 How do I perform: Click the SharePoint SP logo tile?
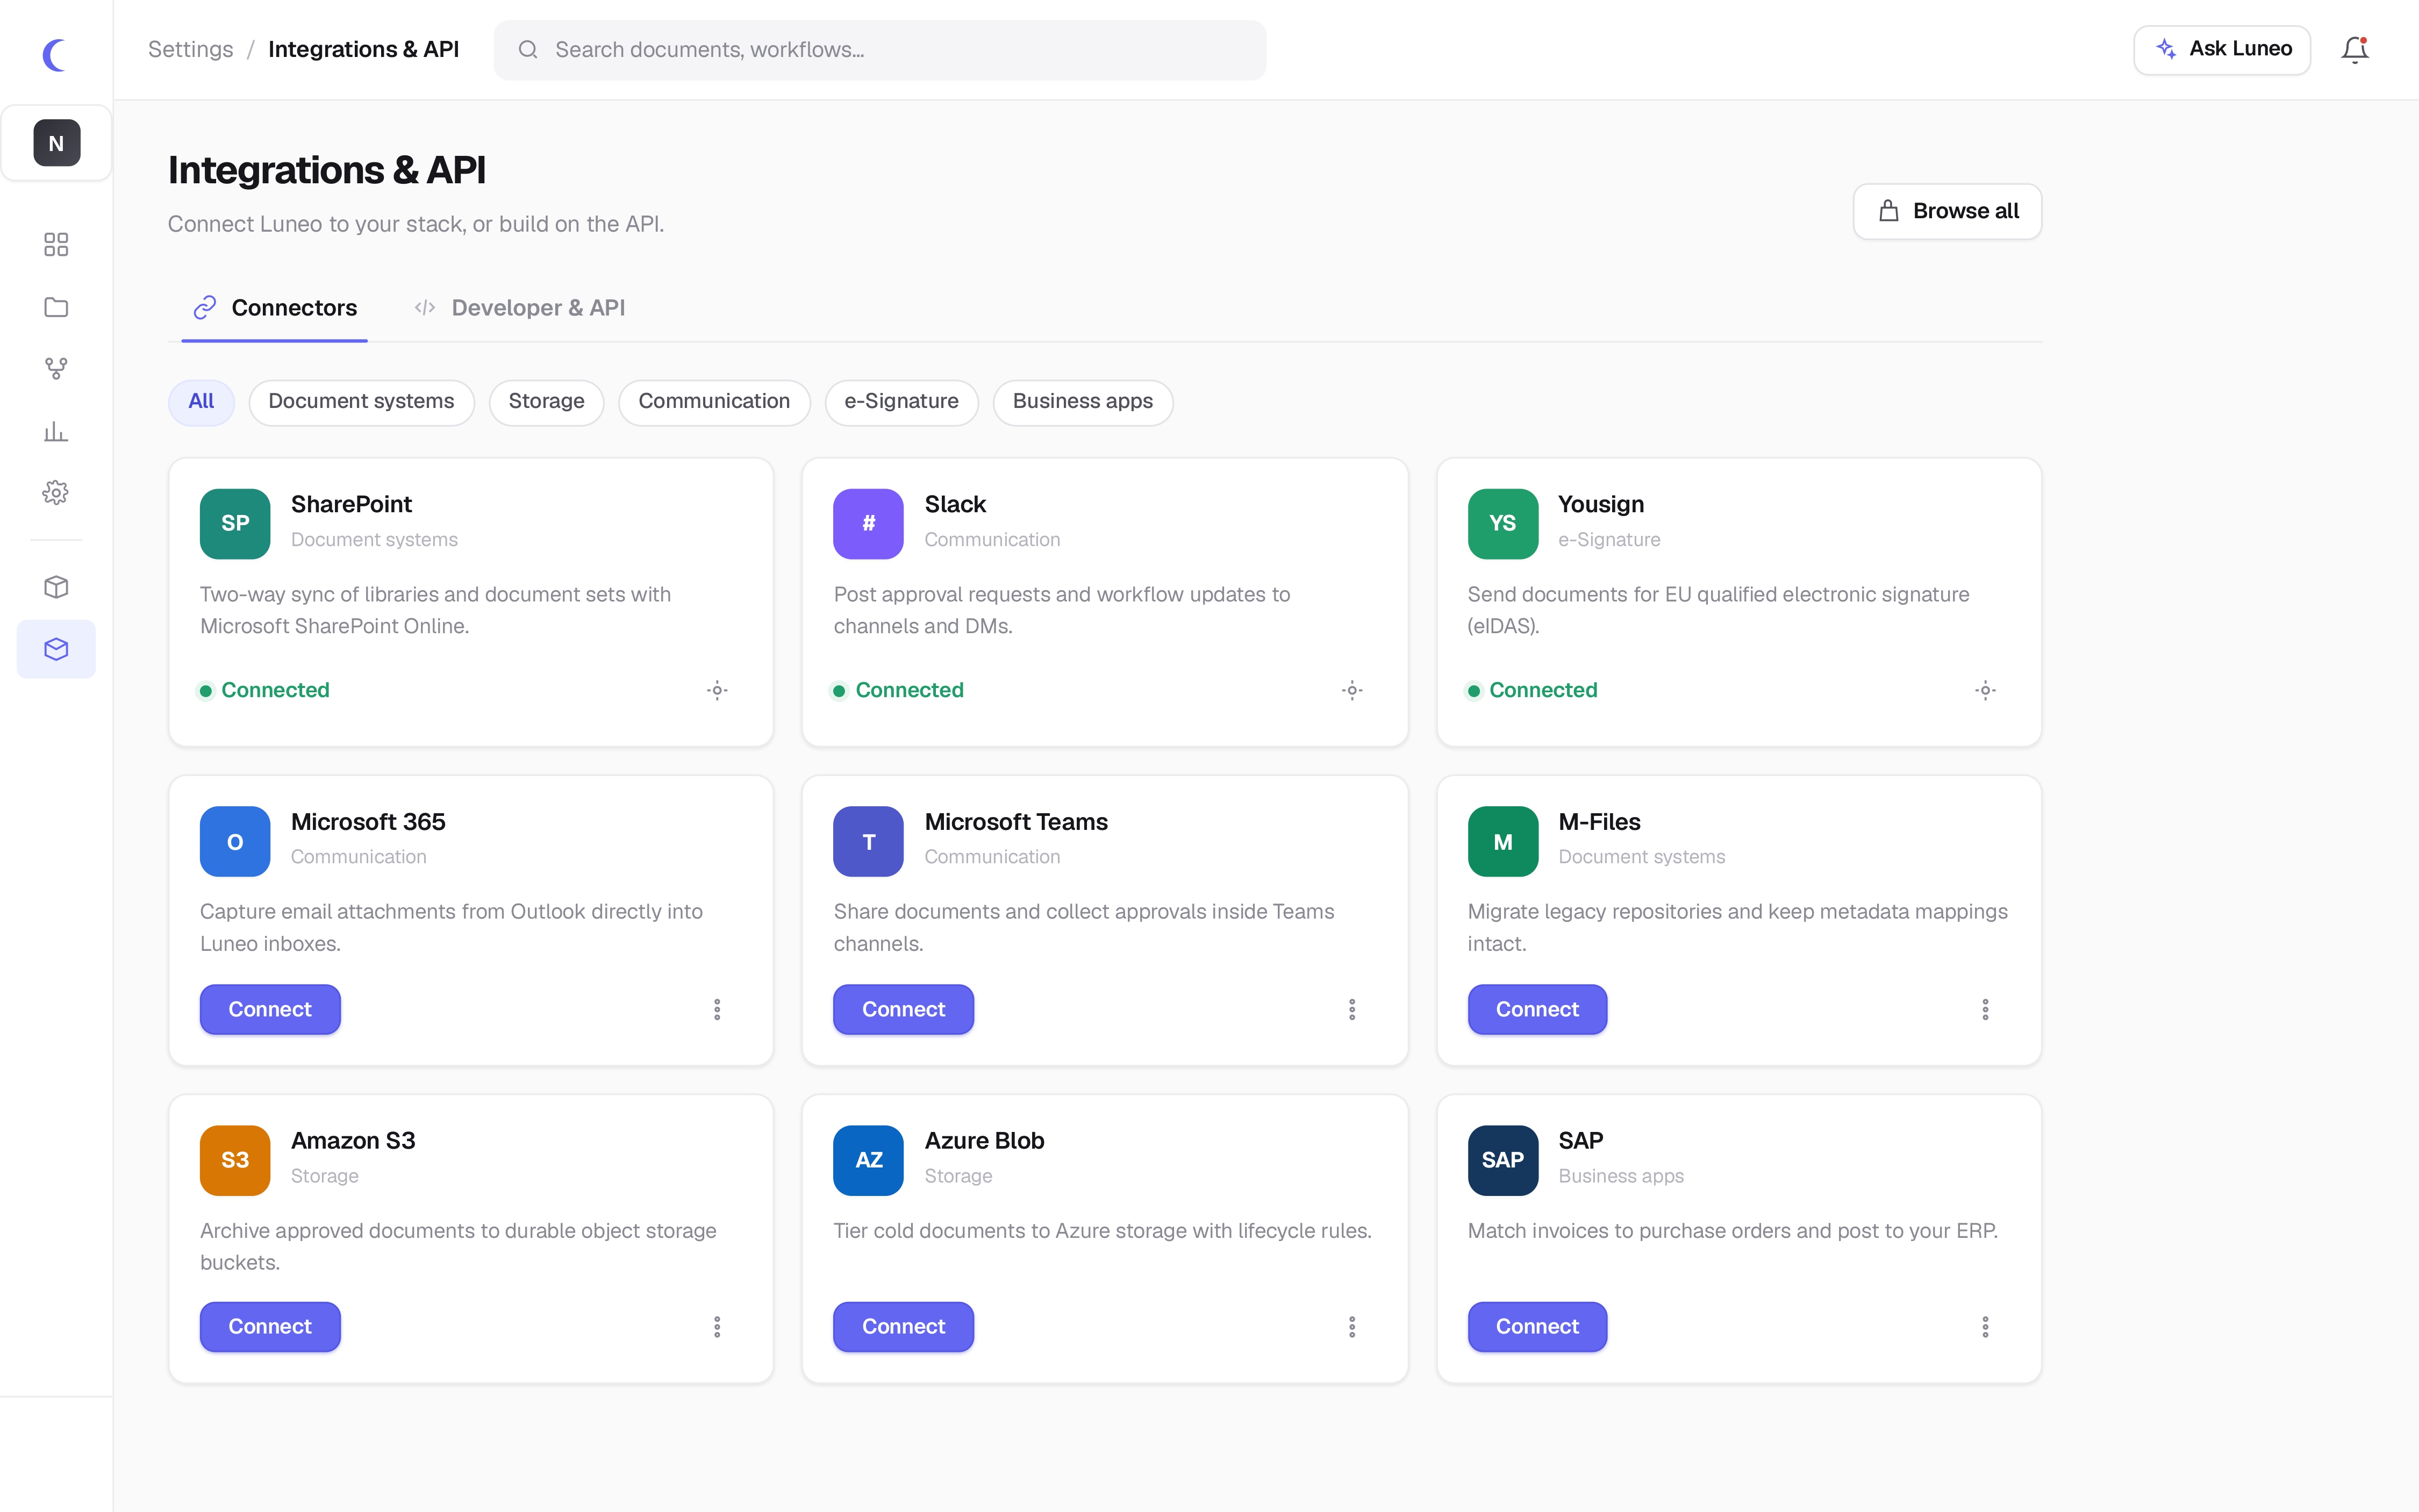click(x=235, y=523)
